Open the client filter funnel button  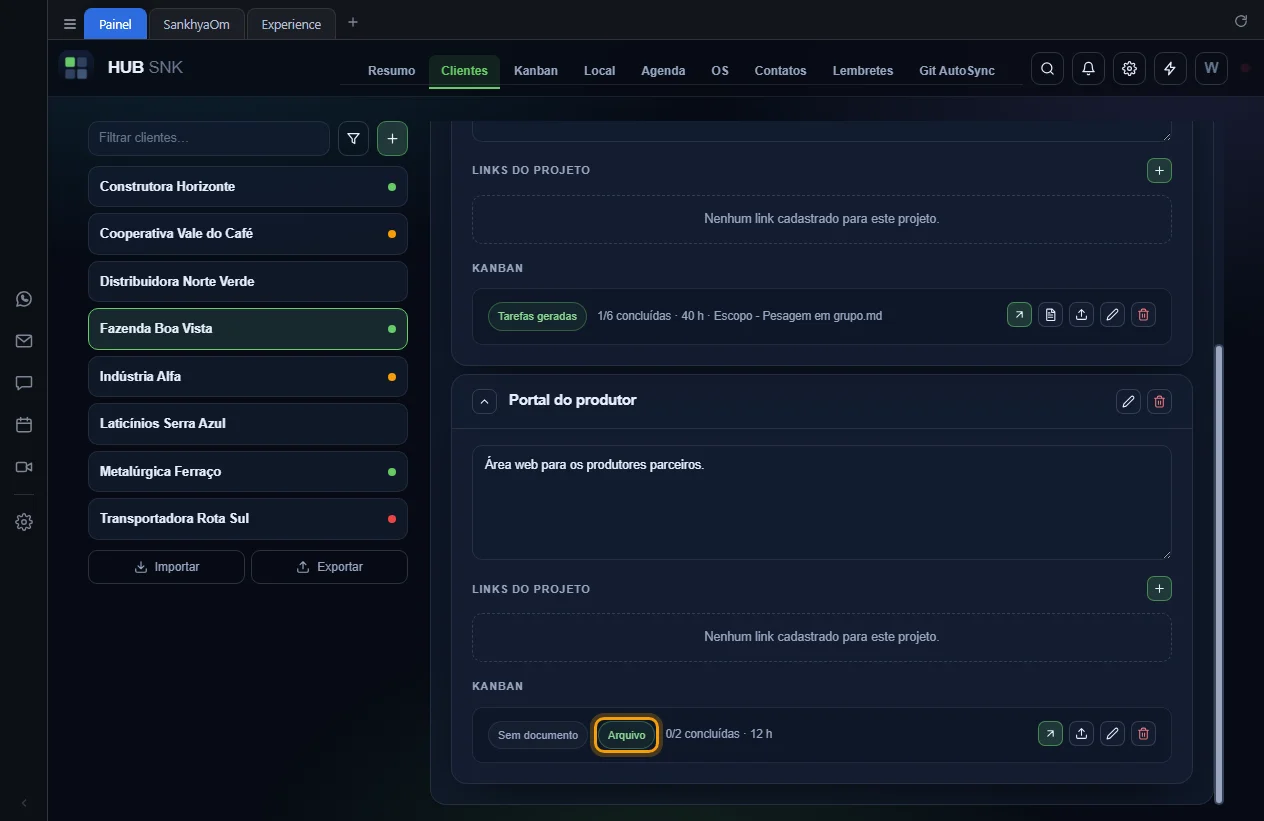(x=353, y=139)
